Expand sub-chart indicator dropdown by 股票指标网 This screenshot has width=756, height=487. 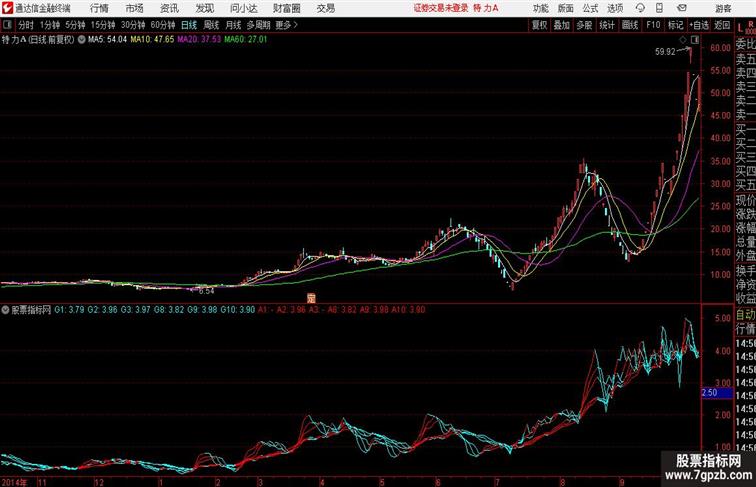tap(5, 310)
